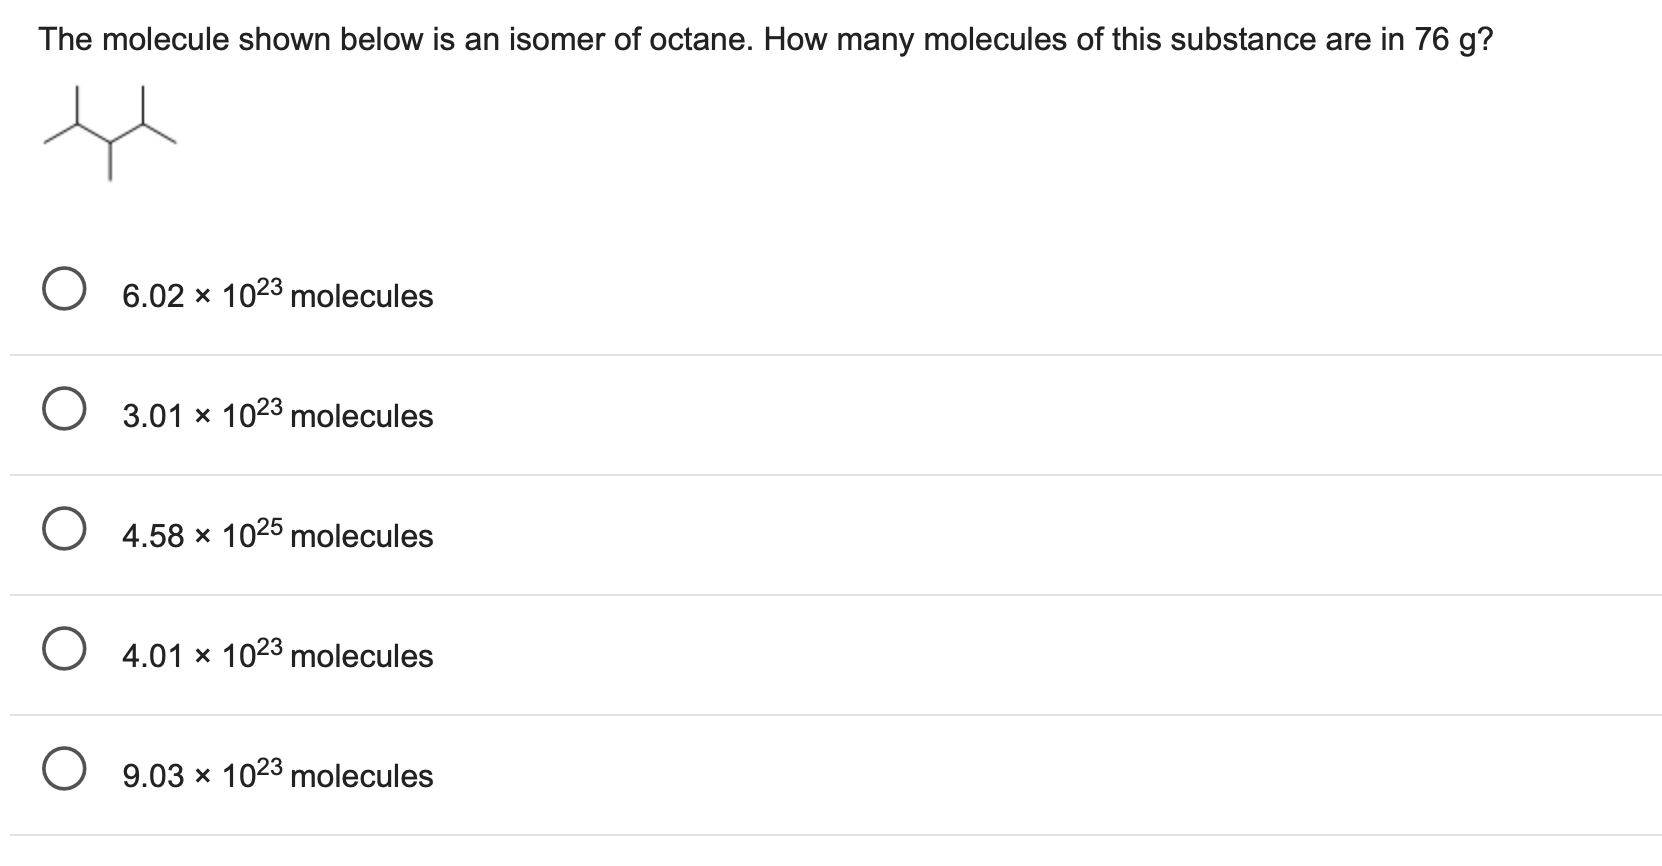
Task: Select the 6.02 × 10²³ molecules radio button
Action: (64, 291)
